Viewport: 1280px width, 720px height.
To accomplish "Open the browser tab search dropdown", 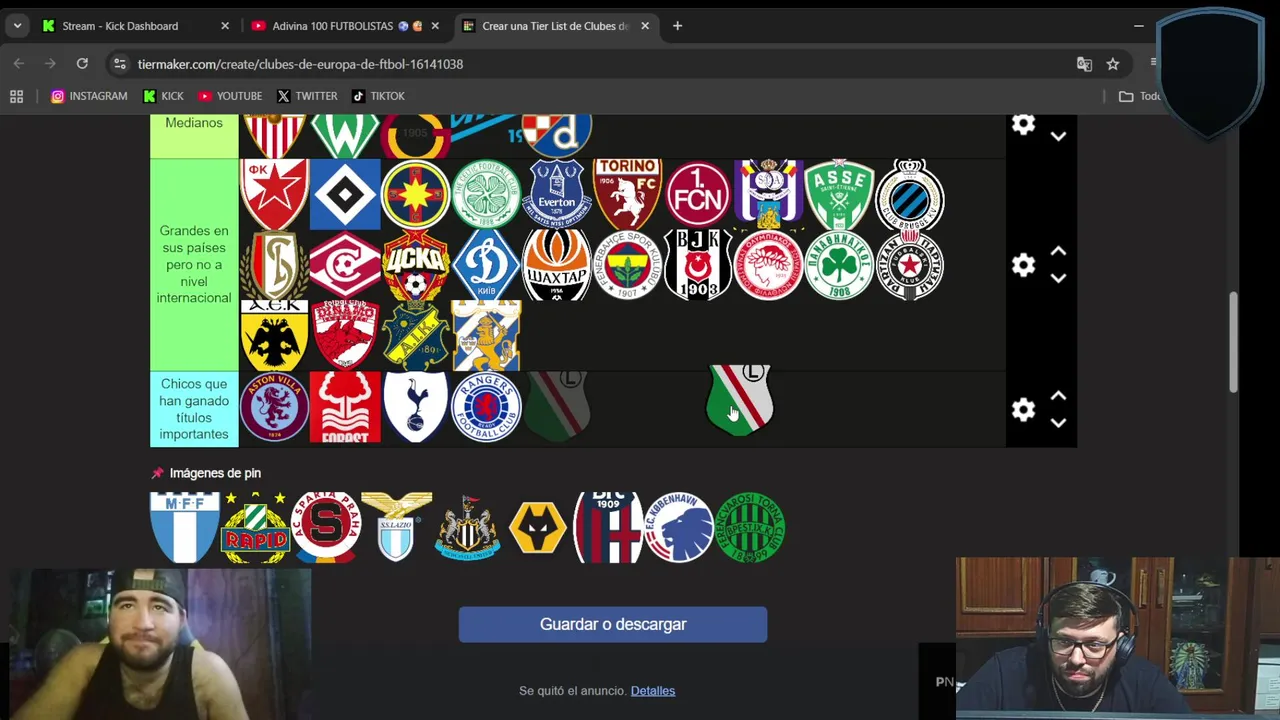I will coord(17,26).
